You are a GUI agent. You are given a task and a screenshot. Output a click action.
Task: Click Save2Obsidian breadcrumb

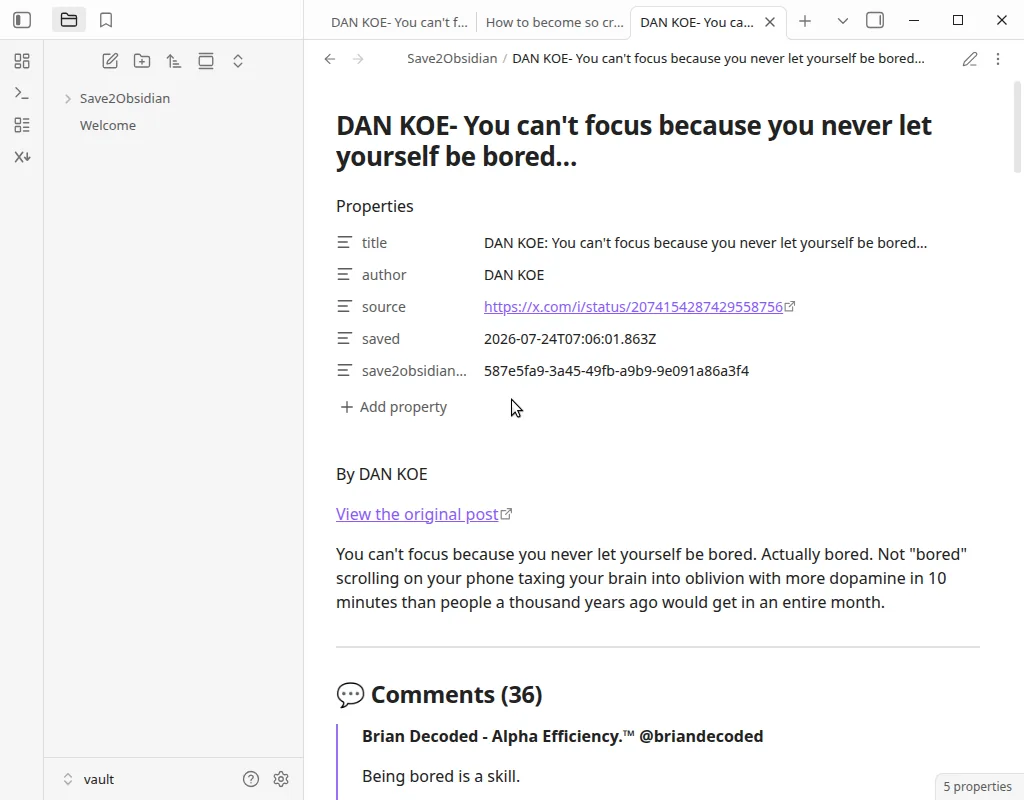452,59
